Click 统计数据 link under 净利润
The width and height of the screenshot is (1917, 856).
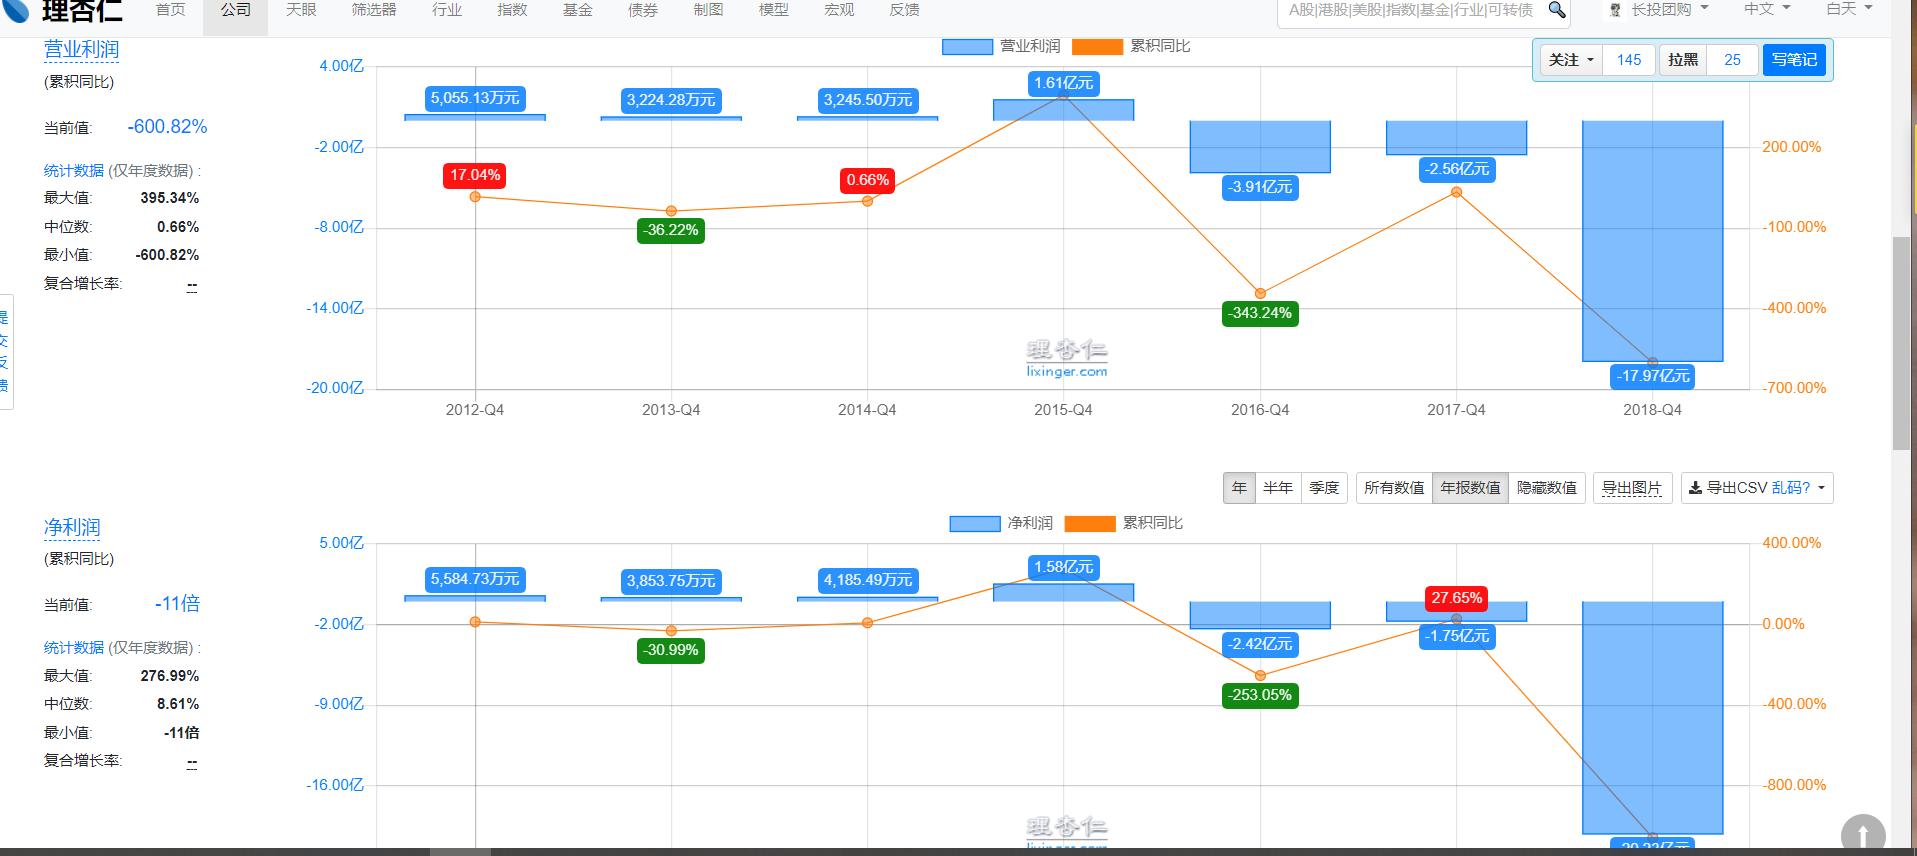coord(74,648)
